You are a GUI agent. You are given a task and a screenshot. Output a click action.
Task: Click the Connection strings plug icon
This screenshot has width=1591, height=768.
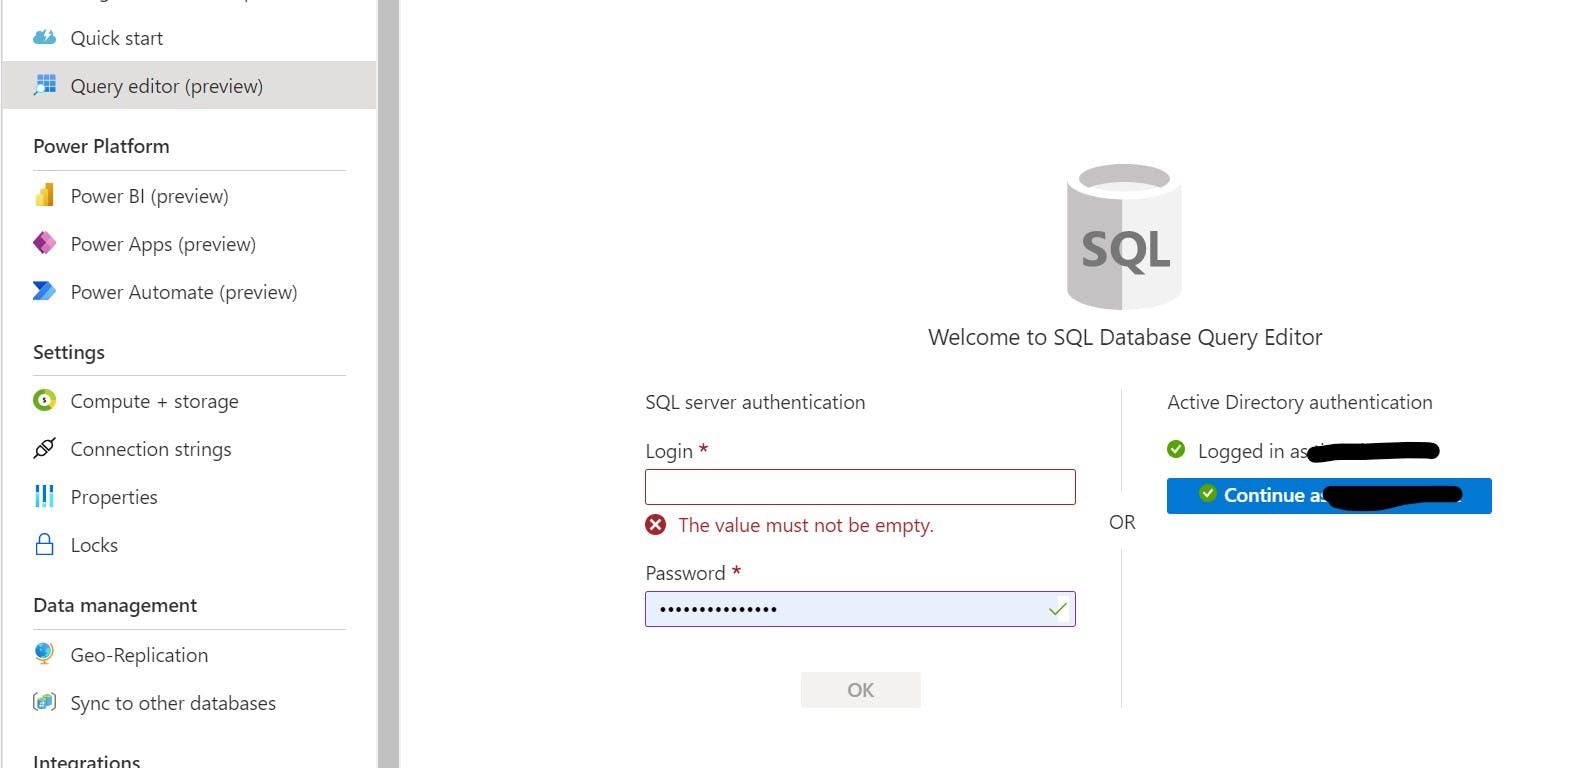(x=44, y=448)
